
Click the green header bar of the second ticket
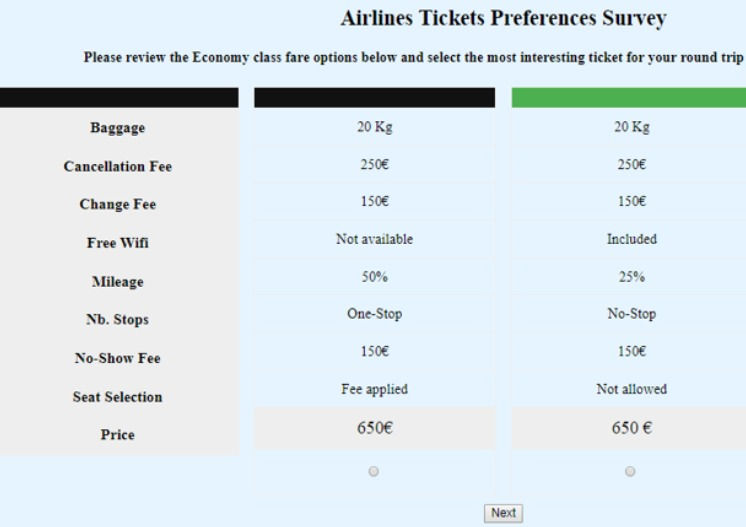(629, 98)
